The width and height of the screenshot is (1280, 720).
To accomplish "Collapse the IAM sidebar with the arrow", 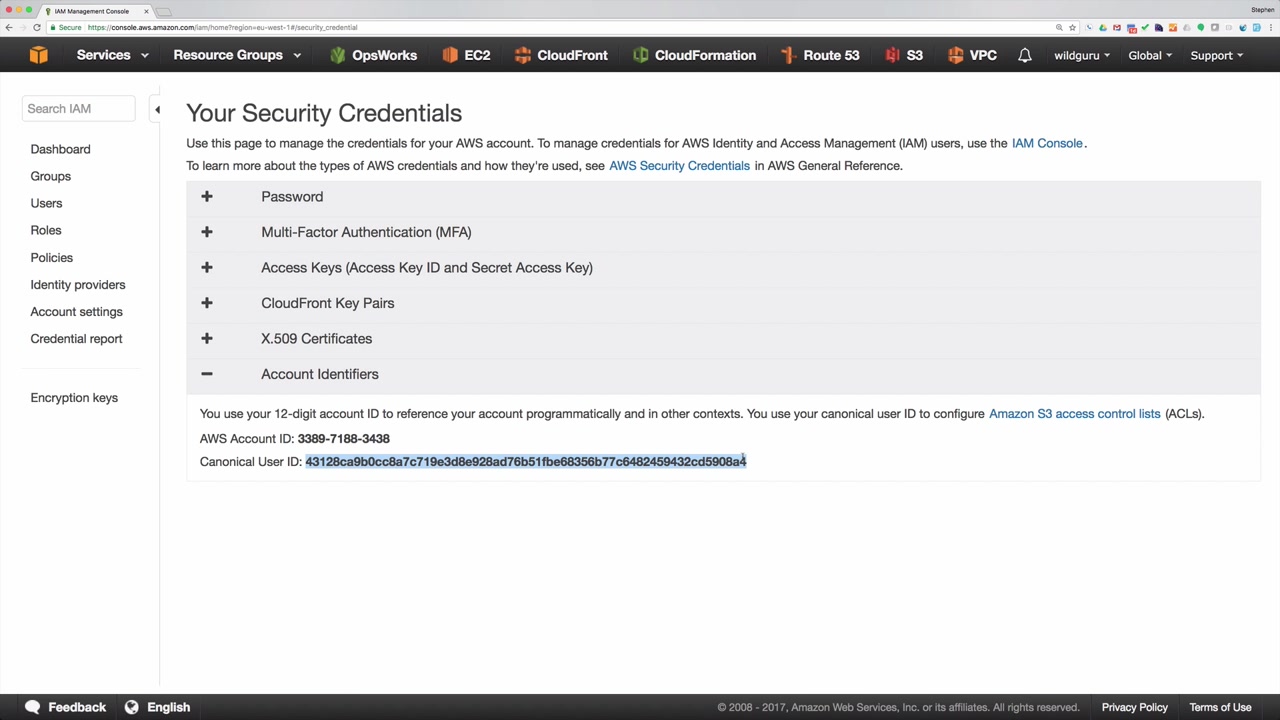I will pyautogui.click(x=157, y=109).
